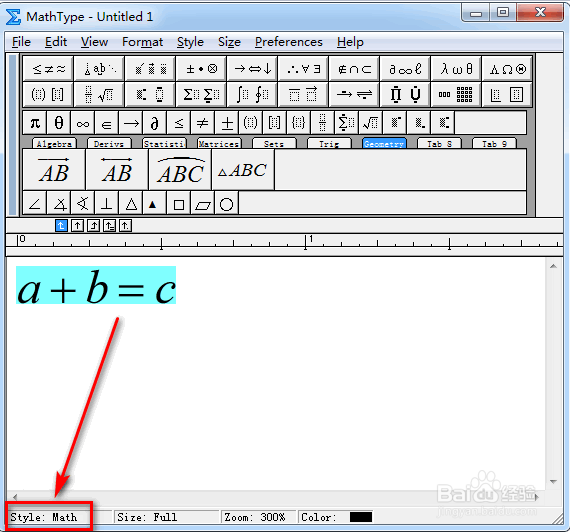
Task: Insert the square root template from small bar
Action: coord(370,123)
